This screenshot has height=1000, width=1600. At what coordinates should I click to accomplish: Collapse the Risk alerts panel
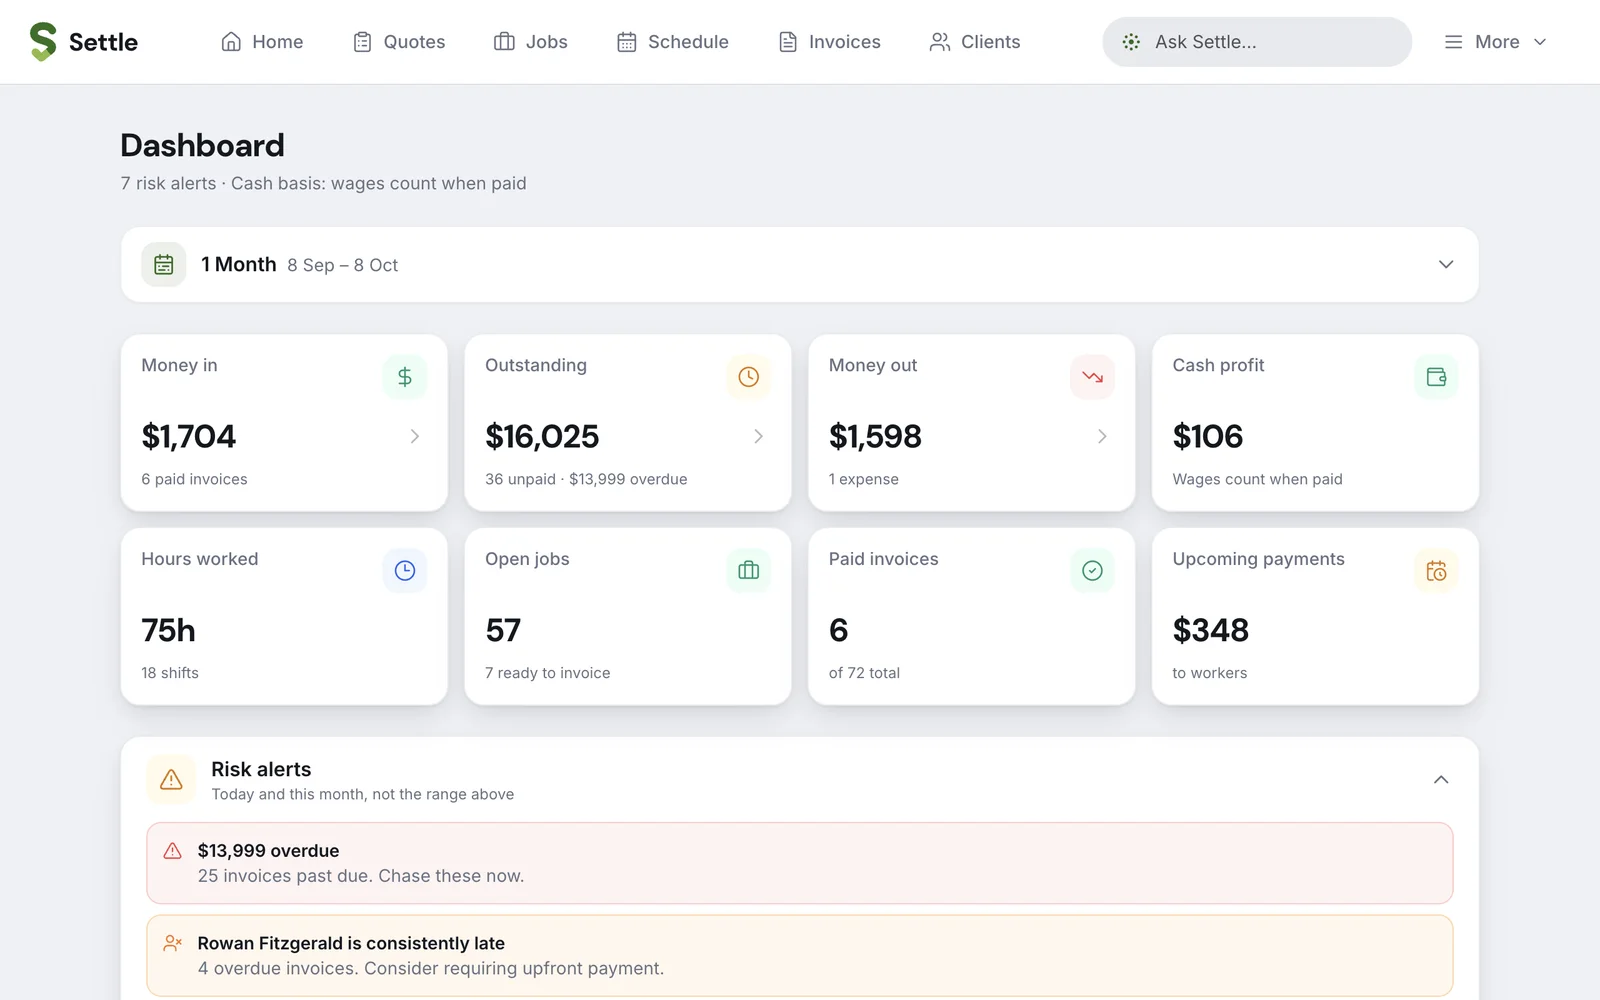click(x=1441, y=780)
